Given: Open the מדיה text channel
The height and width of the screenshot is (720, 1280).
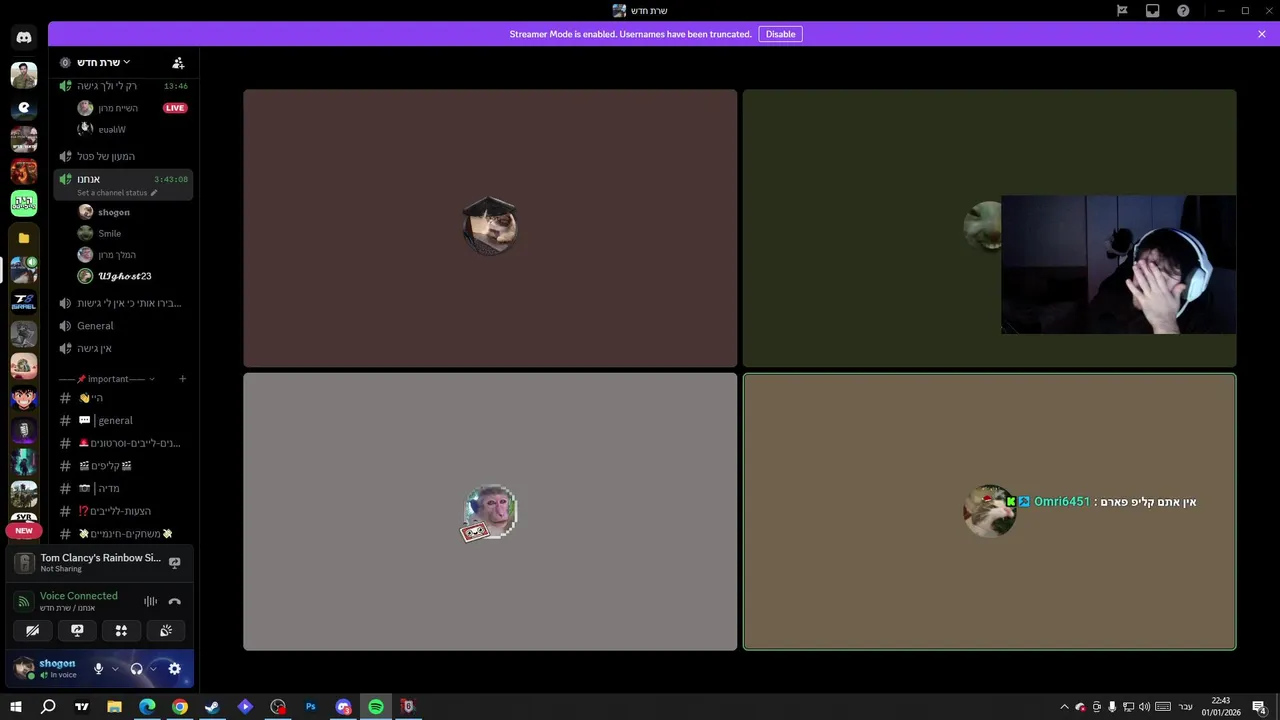Looking at the screenshot, I should pos(123,488).
